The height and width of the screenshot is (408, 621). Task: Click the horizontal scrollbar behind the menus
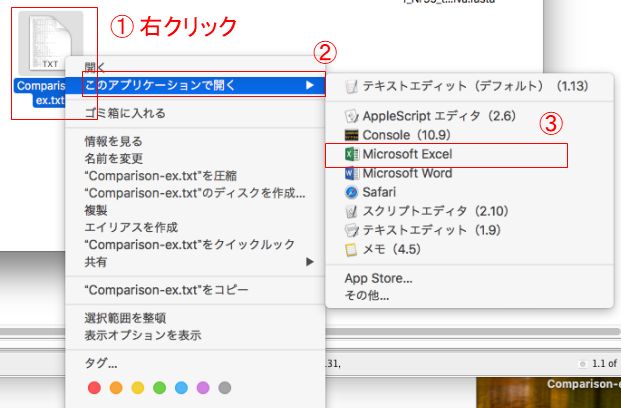[471, 332]
